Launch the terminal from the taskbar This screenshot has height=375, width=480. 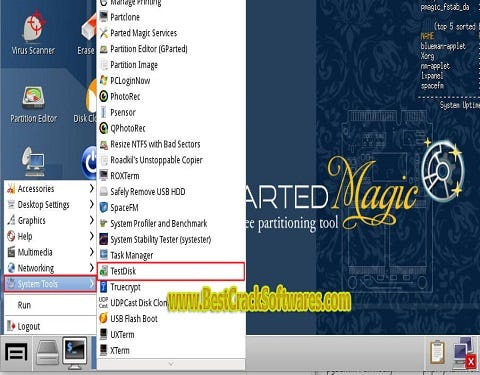click(75, 353)
